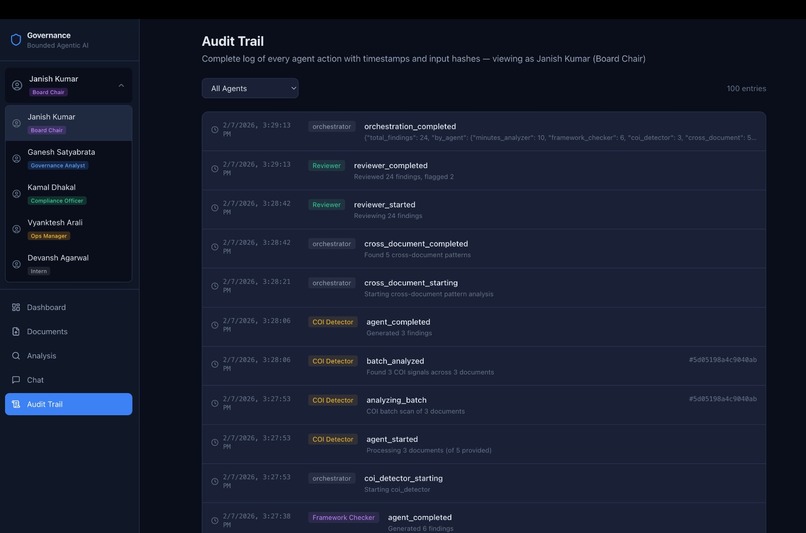This screenshot has height=533, width=806.
Task: Click the Chat bubble icon
Action: point(16,380)
